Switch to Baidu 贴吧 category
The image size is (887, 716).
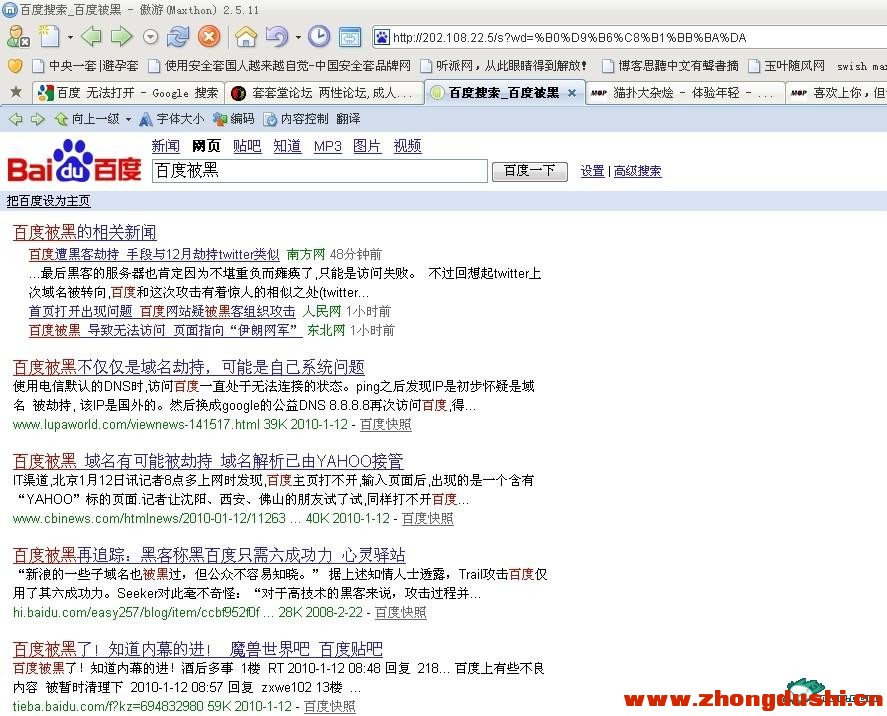coord(247,146)
